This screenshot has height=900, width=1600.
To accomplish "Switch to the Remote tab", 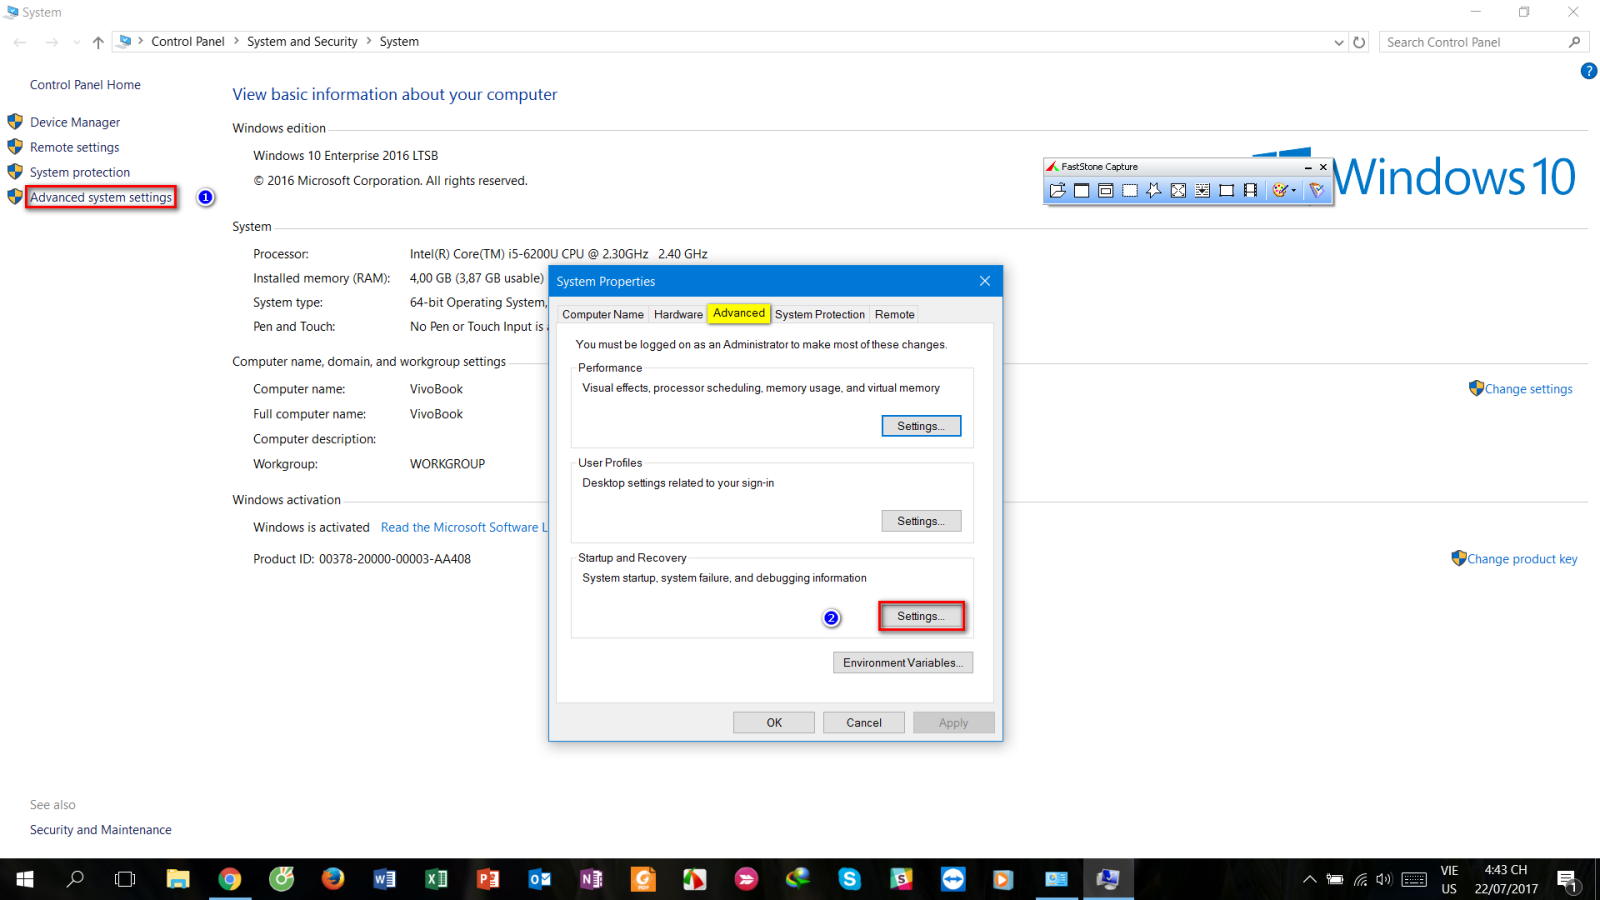I will 893,314.
